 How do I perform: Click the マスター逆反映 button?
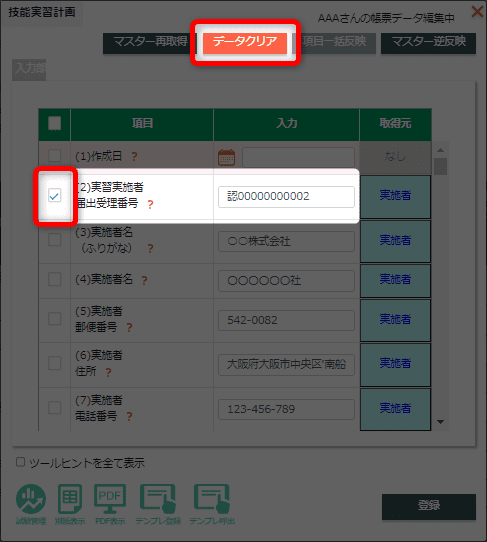429,43
